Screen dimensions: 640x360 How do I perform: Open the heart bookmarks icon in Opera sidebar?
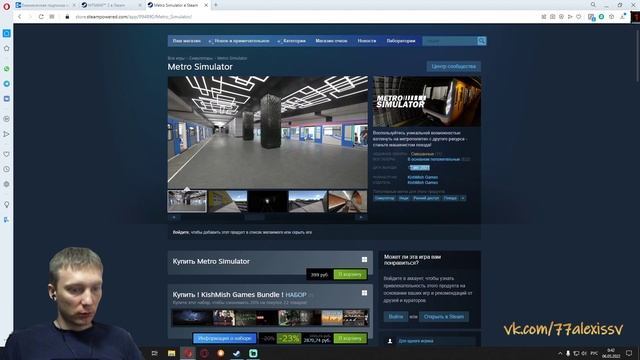tap(6, 154)
